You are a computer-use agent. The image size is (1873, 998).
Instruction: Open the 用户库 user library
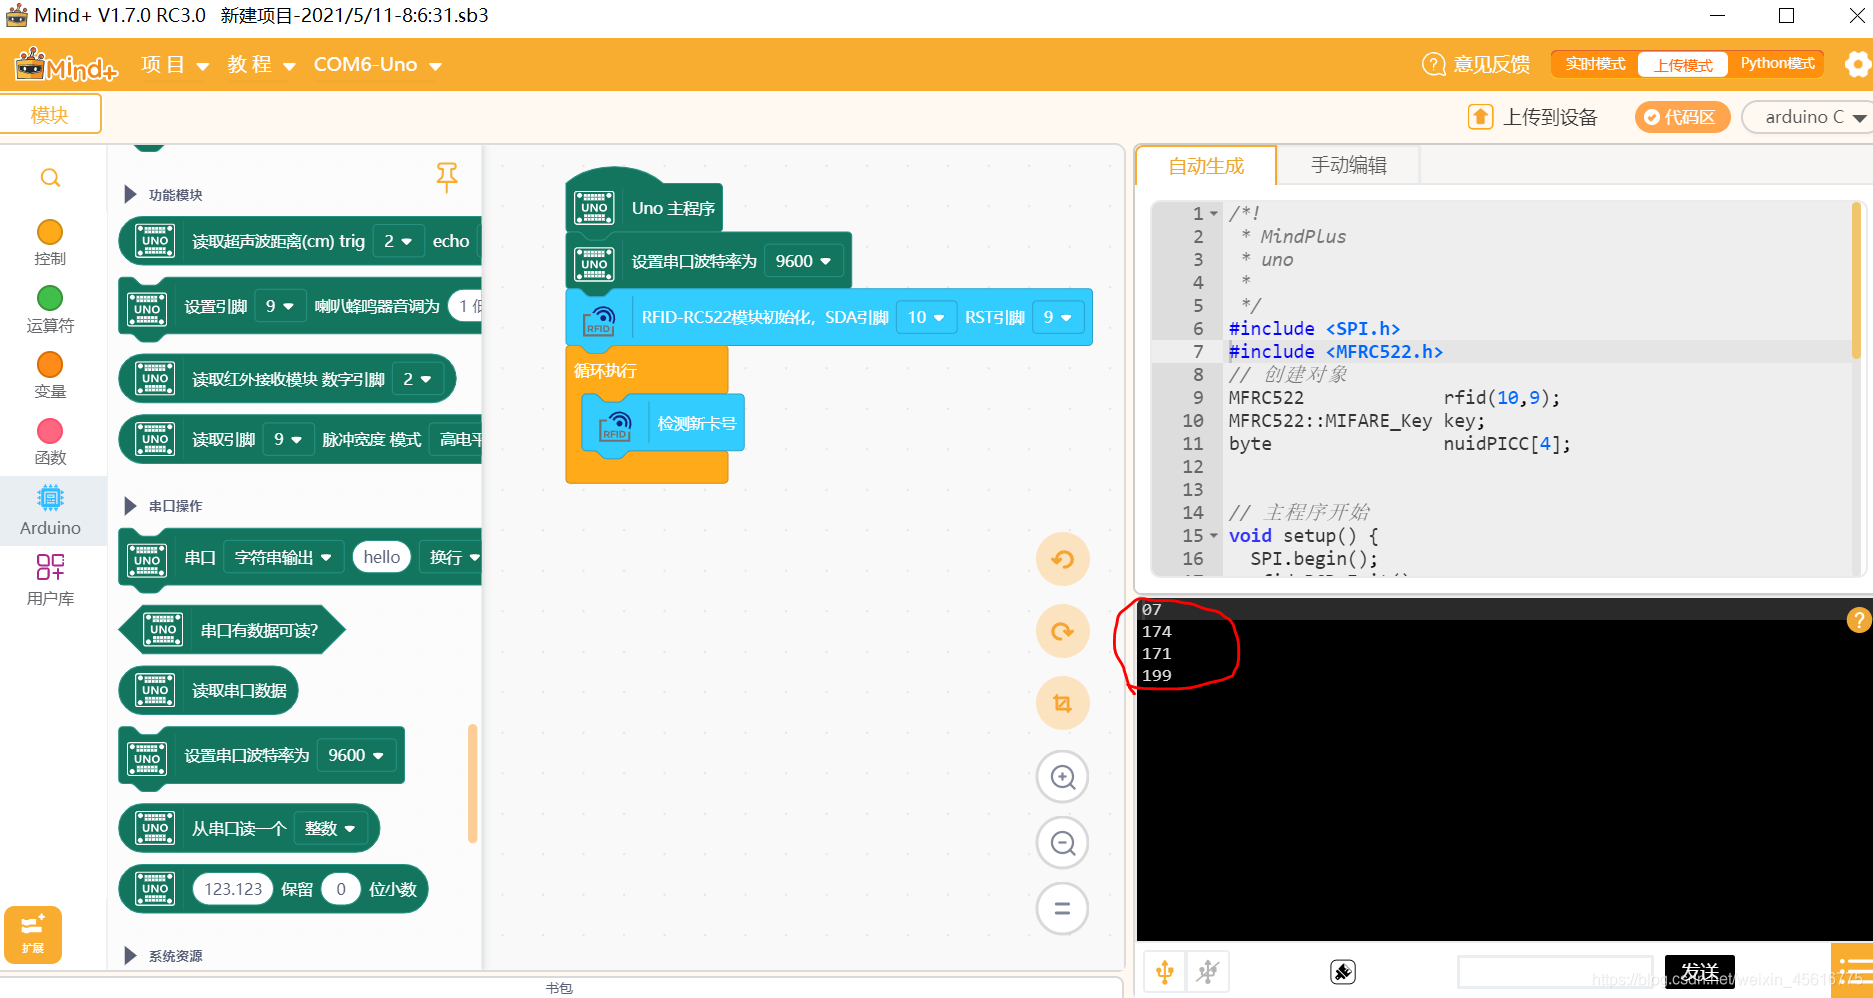tap(50, 580)
